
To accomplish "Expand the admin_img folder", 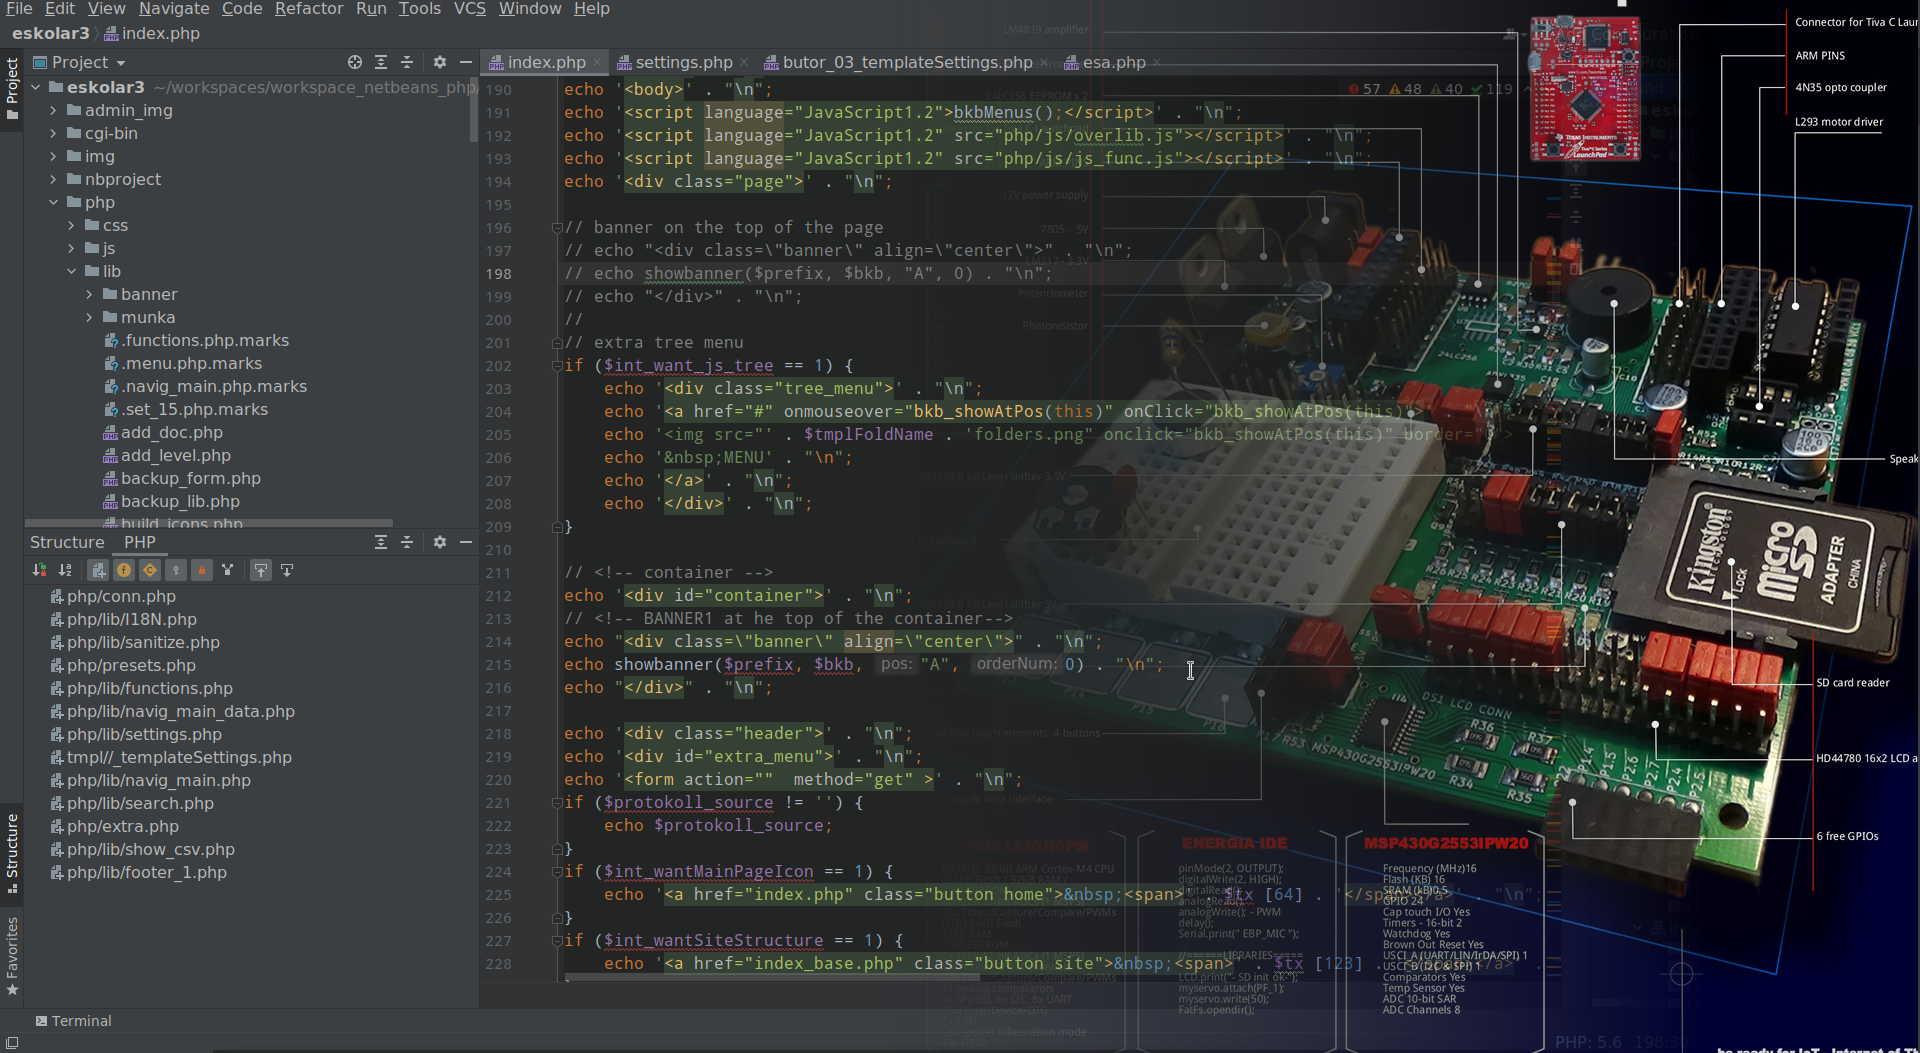I will (x=53, y=110).
